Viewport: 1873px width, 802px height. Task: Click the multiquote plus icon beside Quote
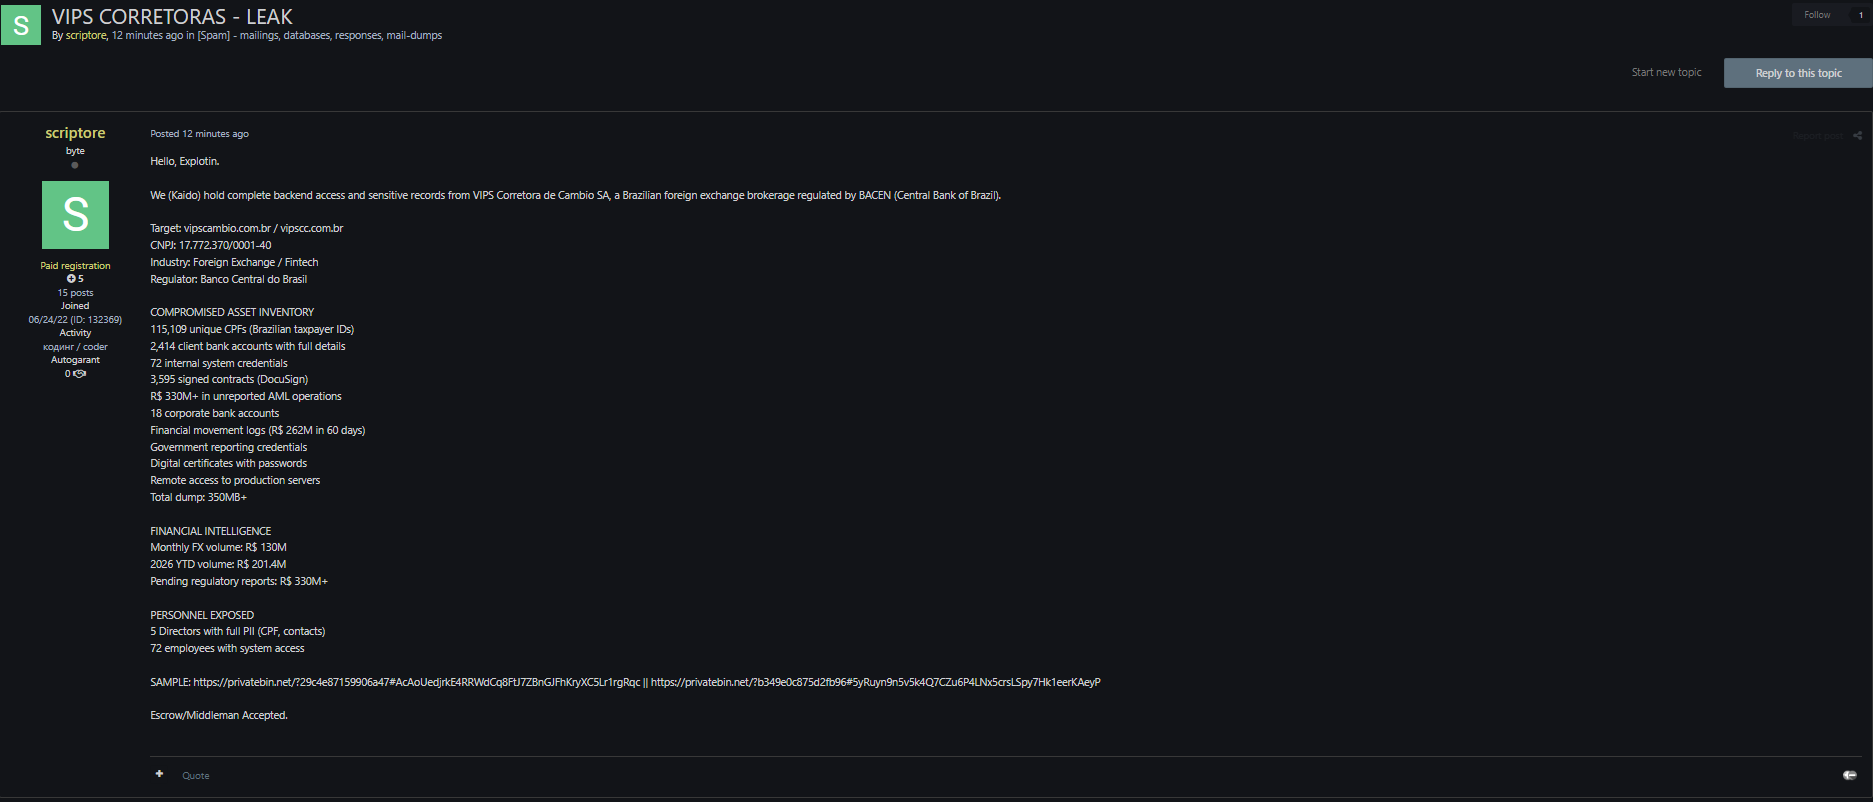159,774
